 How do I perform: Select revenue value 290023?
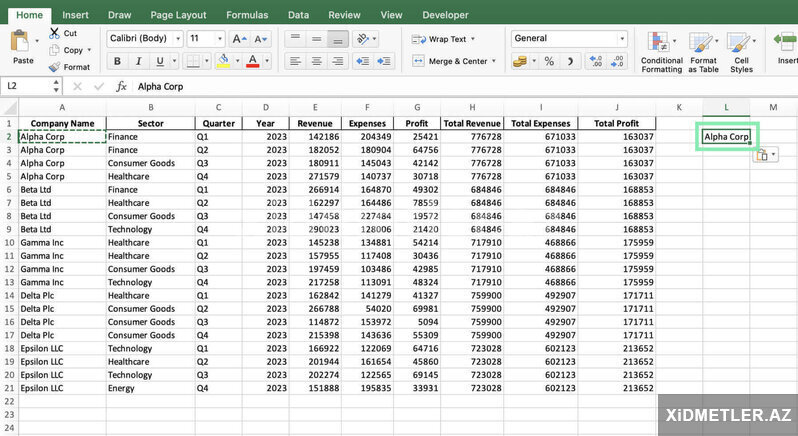315,229
